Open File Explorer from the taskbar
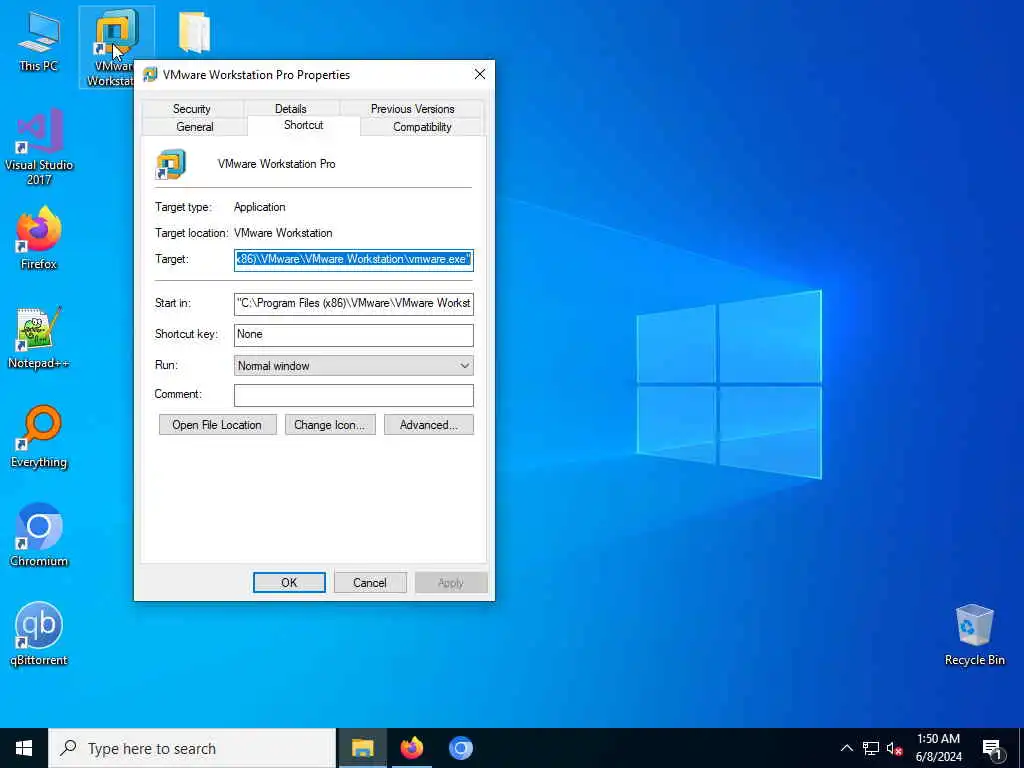Viewport: 1024px width, 768px height. coord(362,748)
